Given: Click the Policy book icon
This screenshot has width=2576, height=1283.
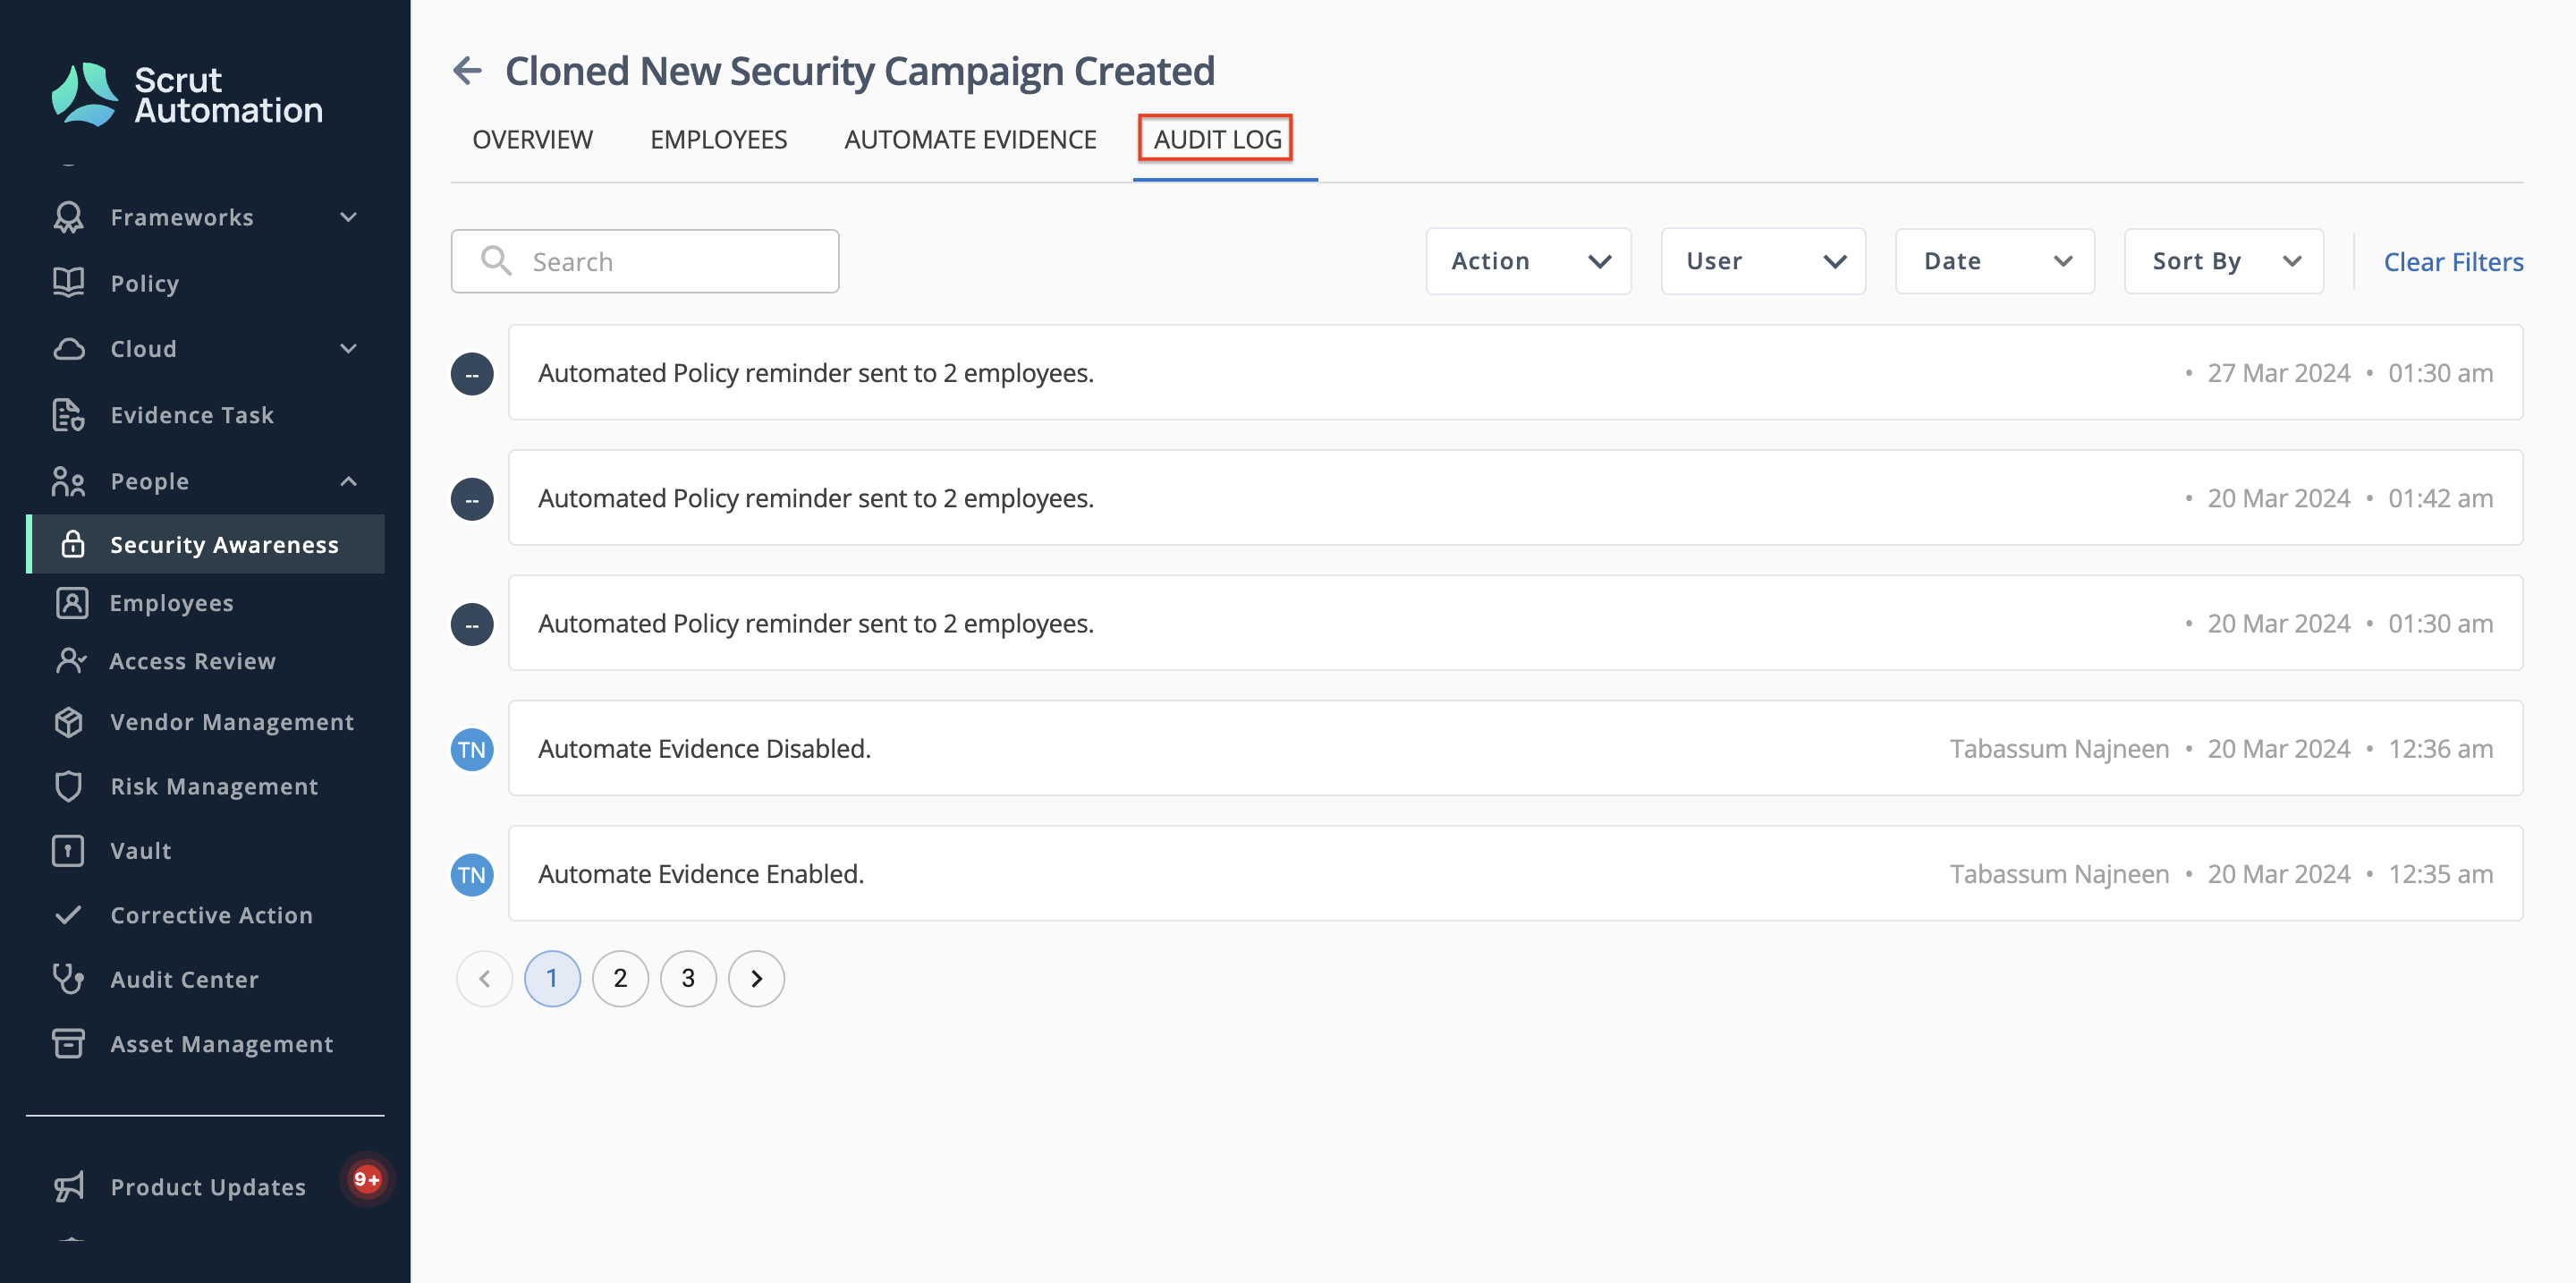Looking at the screenshot, I should (x=68, y=283).
